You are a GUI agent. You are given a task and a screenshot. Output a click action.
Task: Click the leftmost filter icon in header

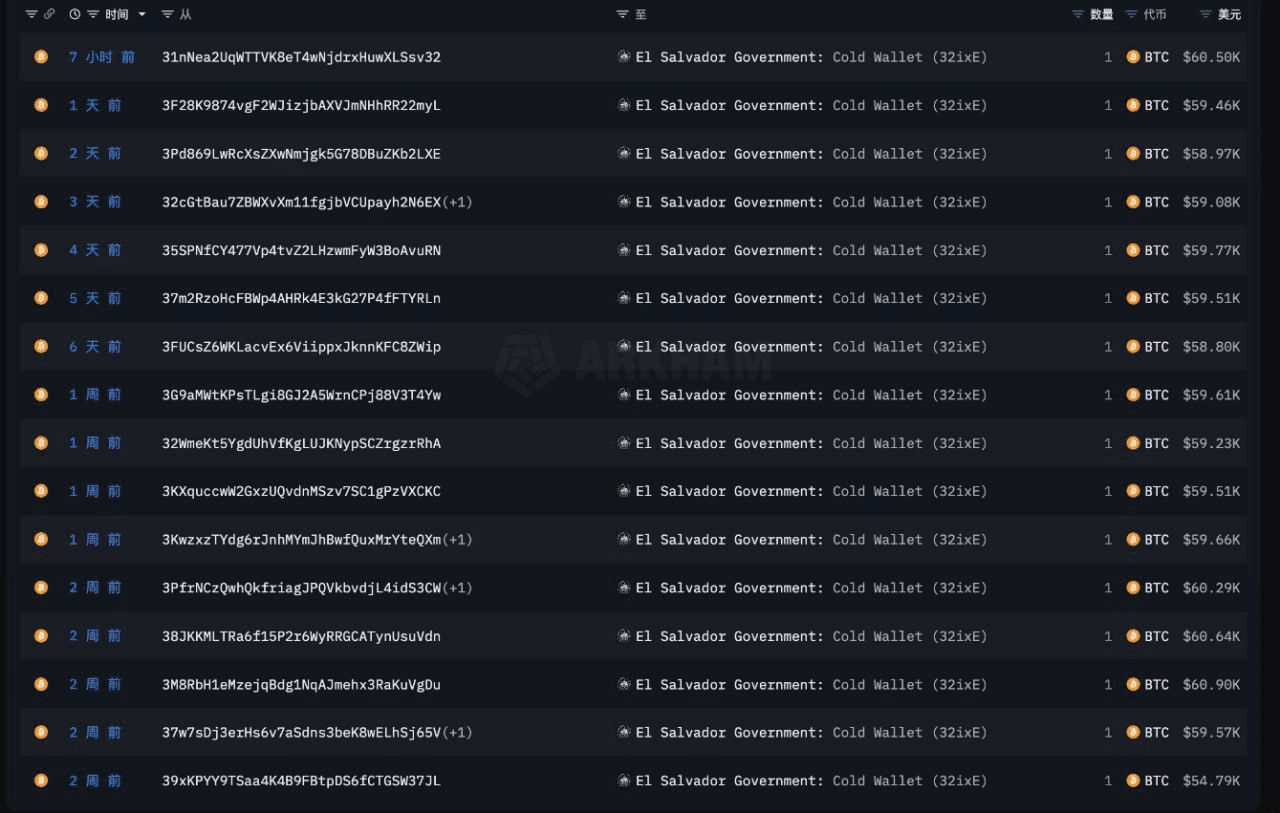point(31,14)
